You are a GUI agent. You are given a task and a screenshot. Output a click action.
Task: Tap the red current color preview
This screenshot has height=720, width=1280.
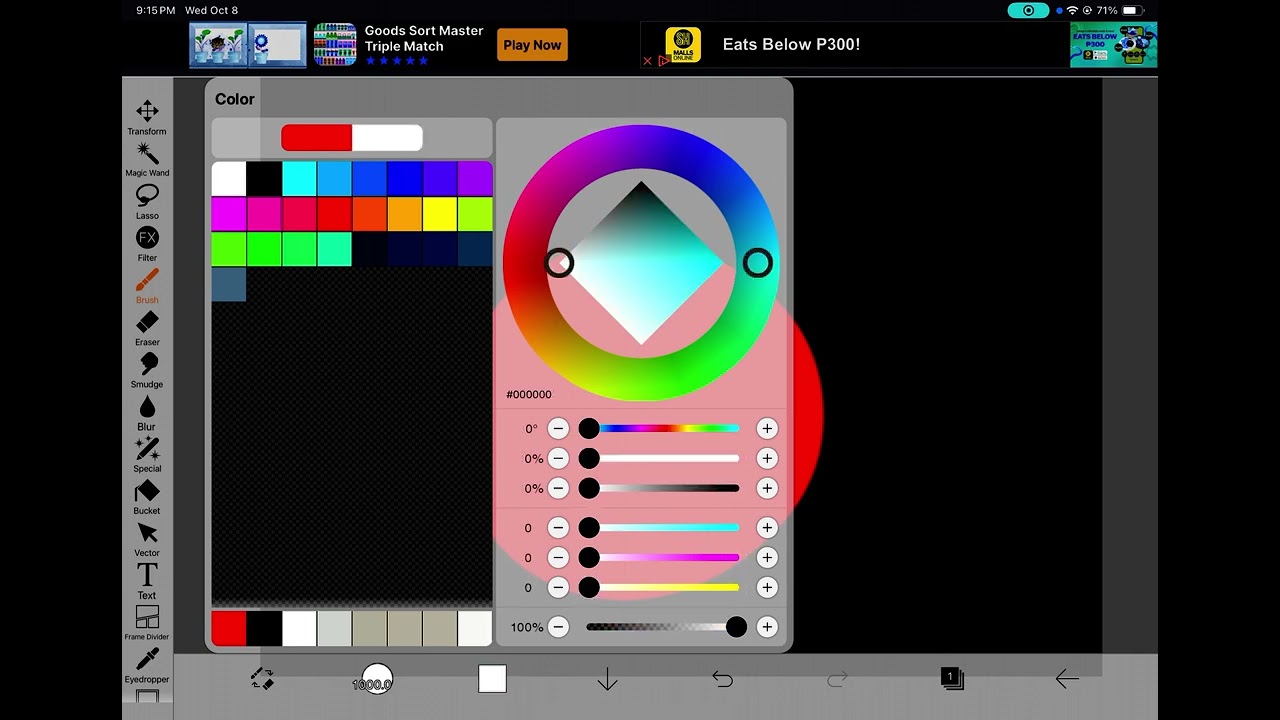pos(317,138)
